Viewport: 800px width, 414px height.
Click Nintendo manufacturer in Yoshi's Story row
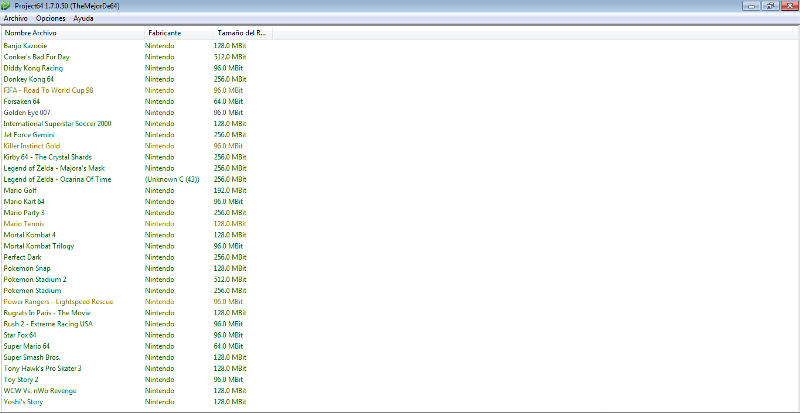pyautogui.click(x=159, y=402)
